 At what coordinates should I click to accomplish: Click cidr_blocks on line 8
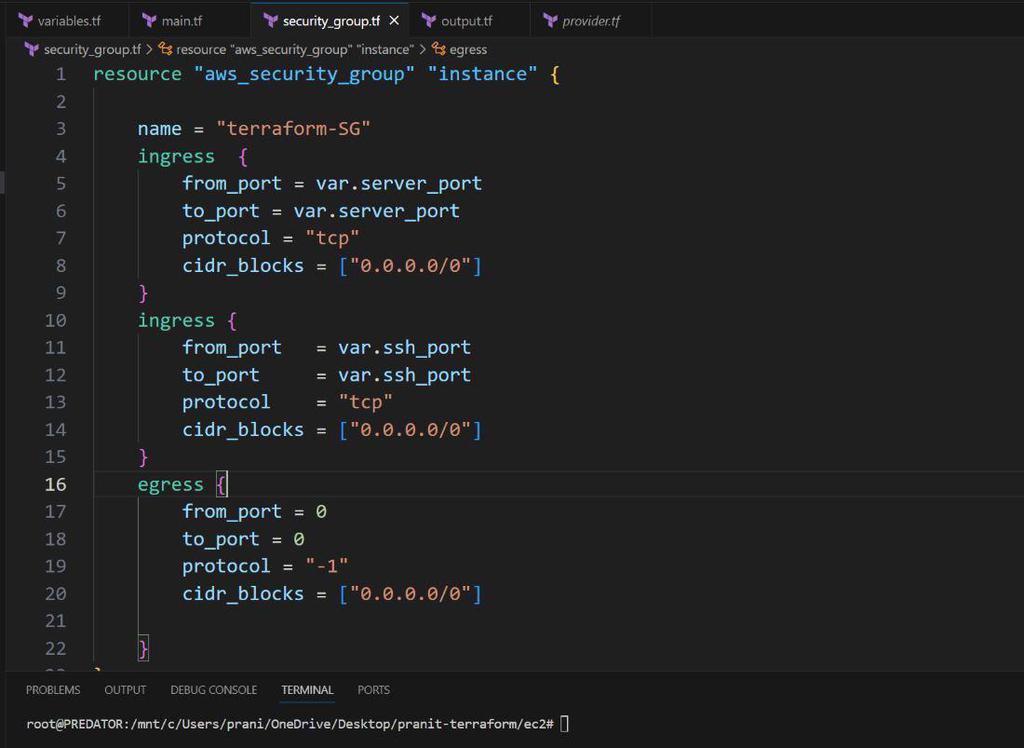[x=243, y=266]
